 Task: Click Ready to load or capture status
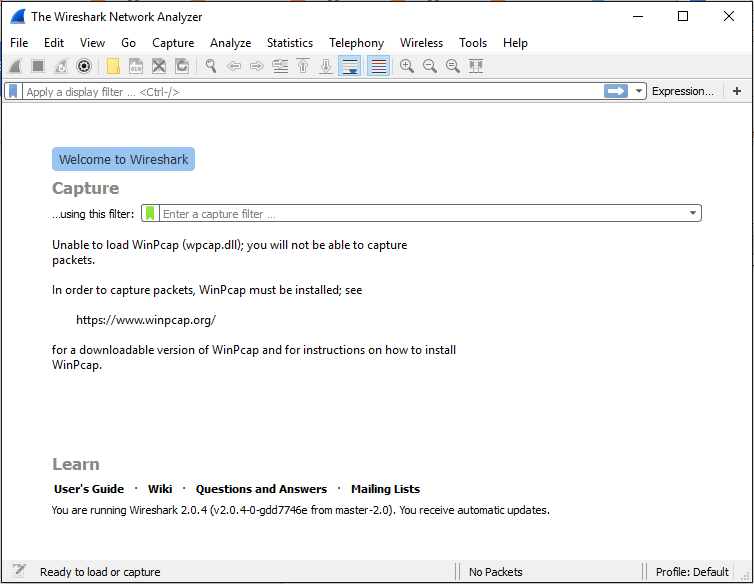tap(100, 571)
